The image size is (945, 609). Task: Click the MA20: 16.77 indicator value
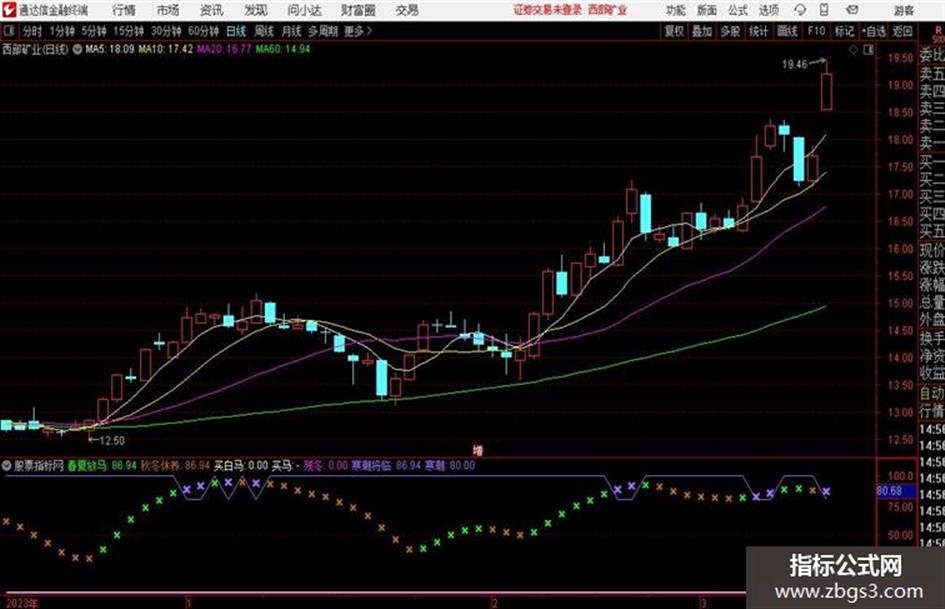[x=224, y=49]
